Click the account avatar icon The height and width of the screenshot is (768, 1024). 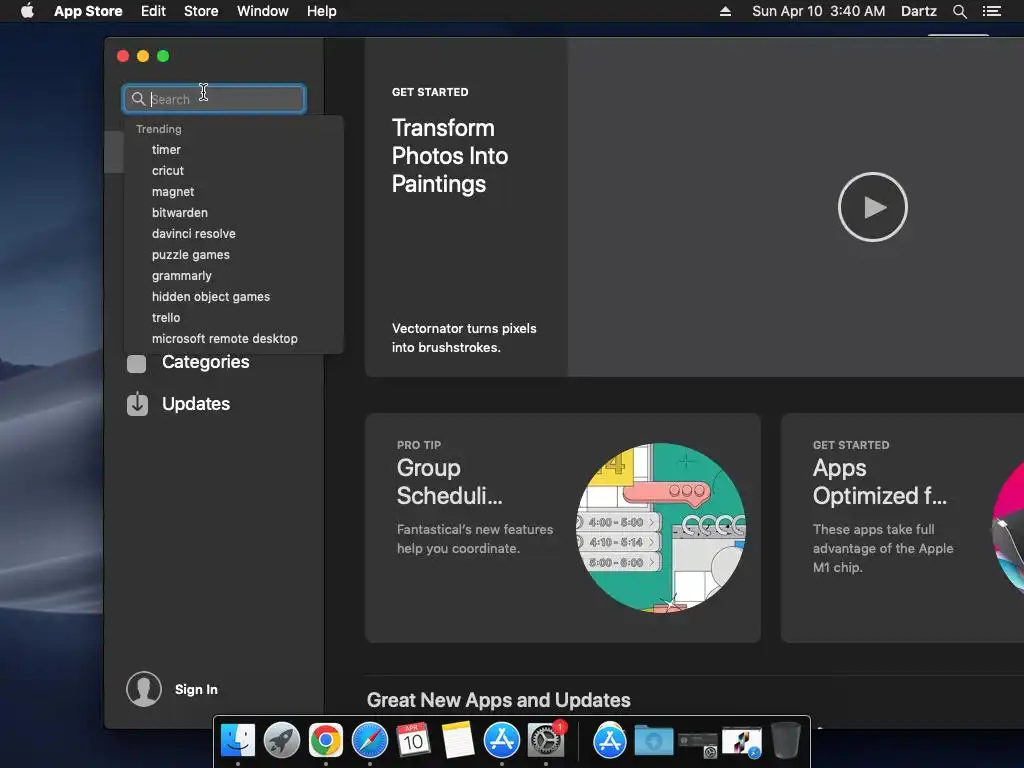coord(144,689)
